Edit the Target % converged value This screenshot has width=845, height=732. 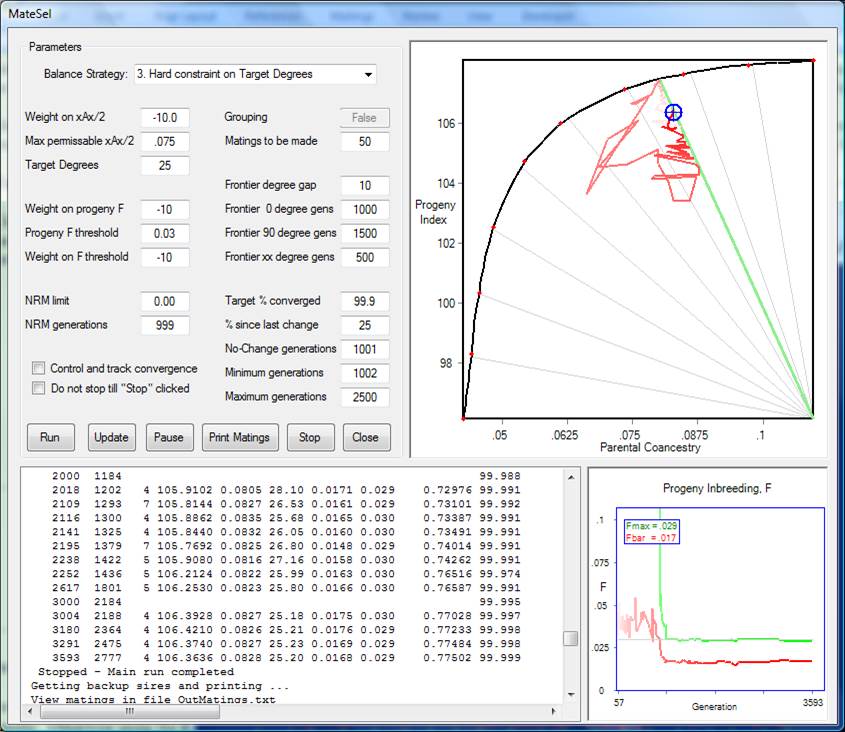[x=365, y=301]
